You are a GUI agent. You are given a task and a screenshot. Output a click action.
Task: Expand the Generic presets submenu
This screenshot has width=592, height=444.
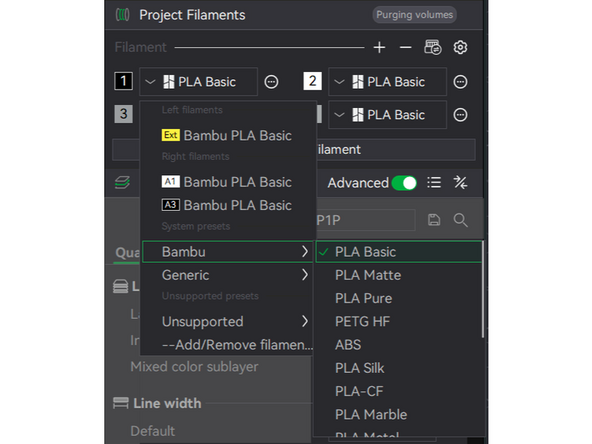228,275
